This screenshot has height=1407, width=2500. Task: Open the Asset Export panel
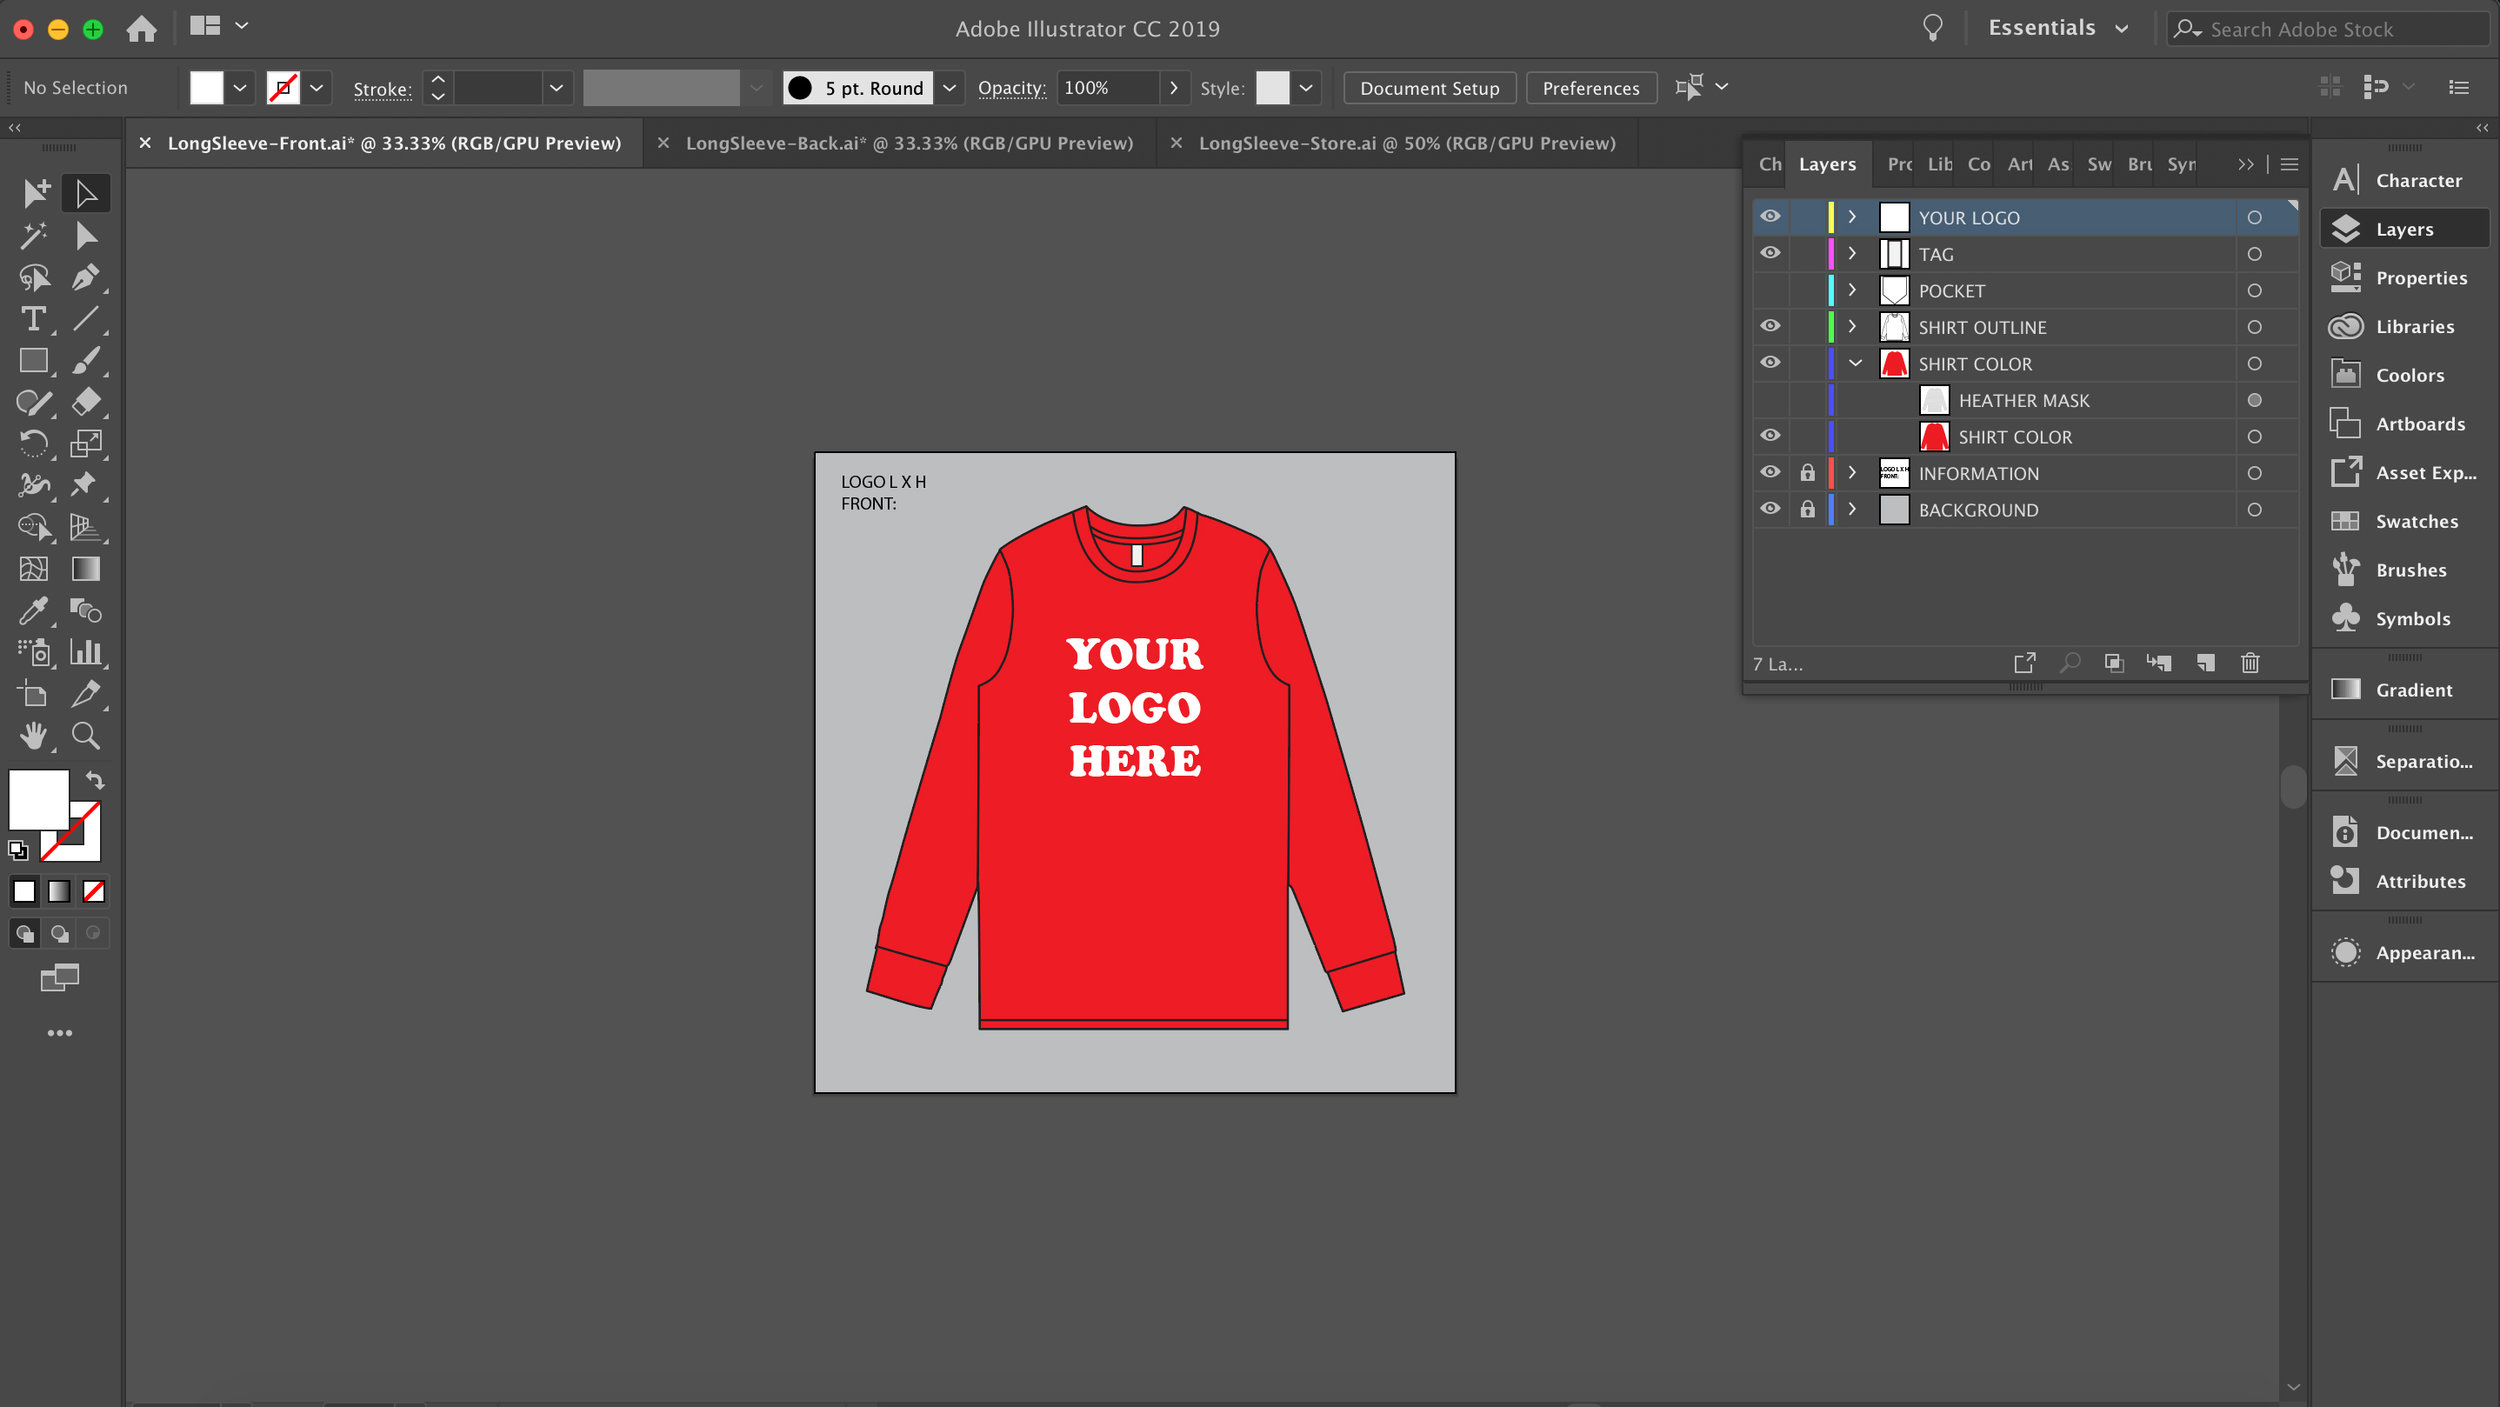(2403, 472)
